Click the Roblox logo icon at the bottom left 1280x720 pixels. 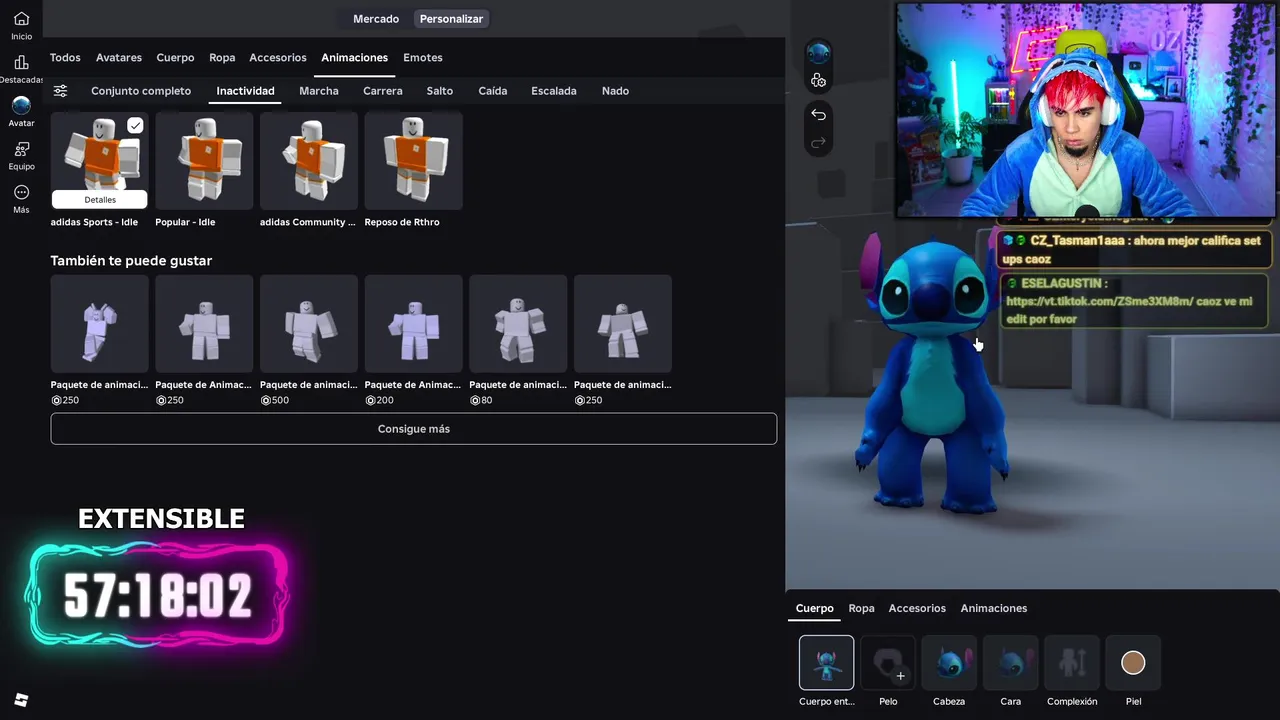pyautogui.click(x=21, y=700)
